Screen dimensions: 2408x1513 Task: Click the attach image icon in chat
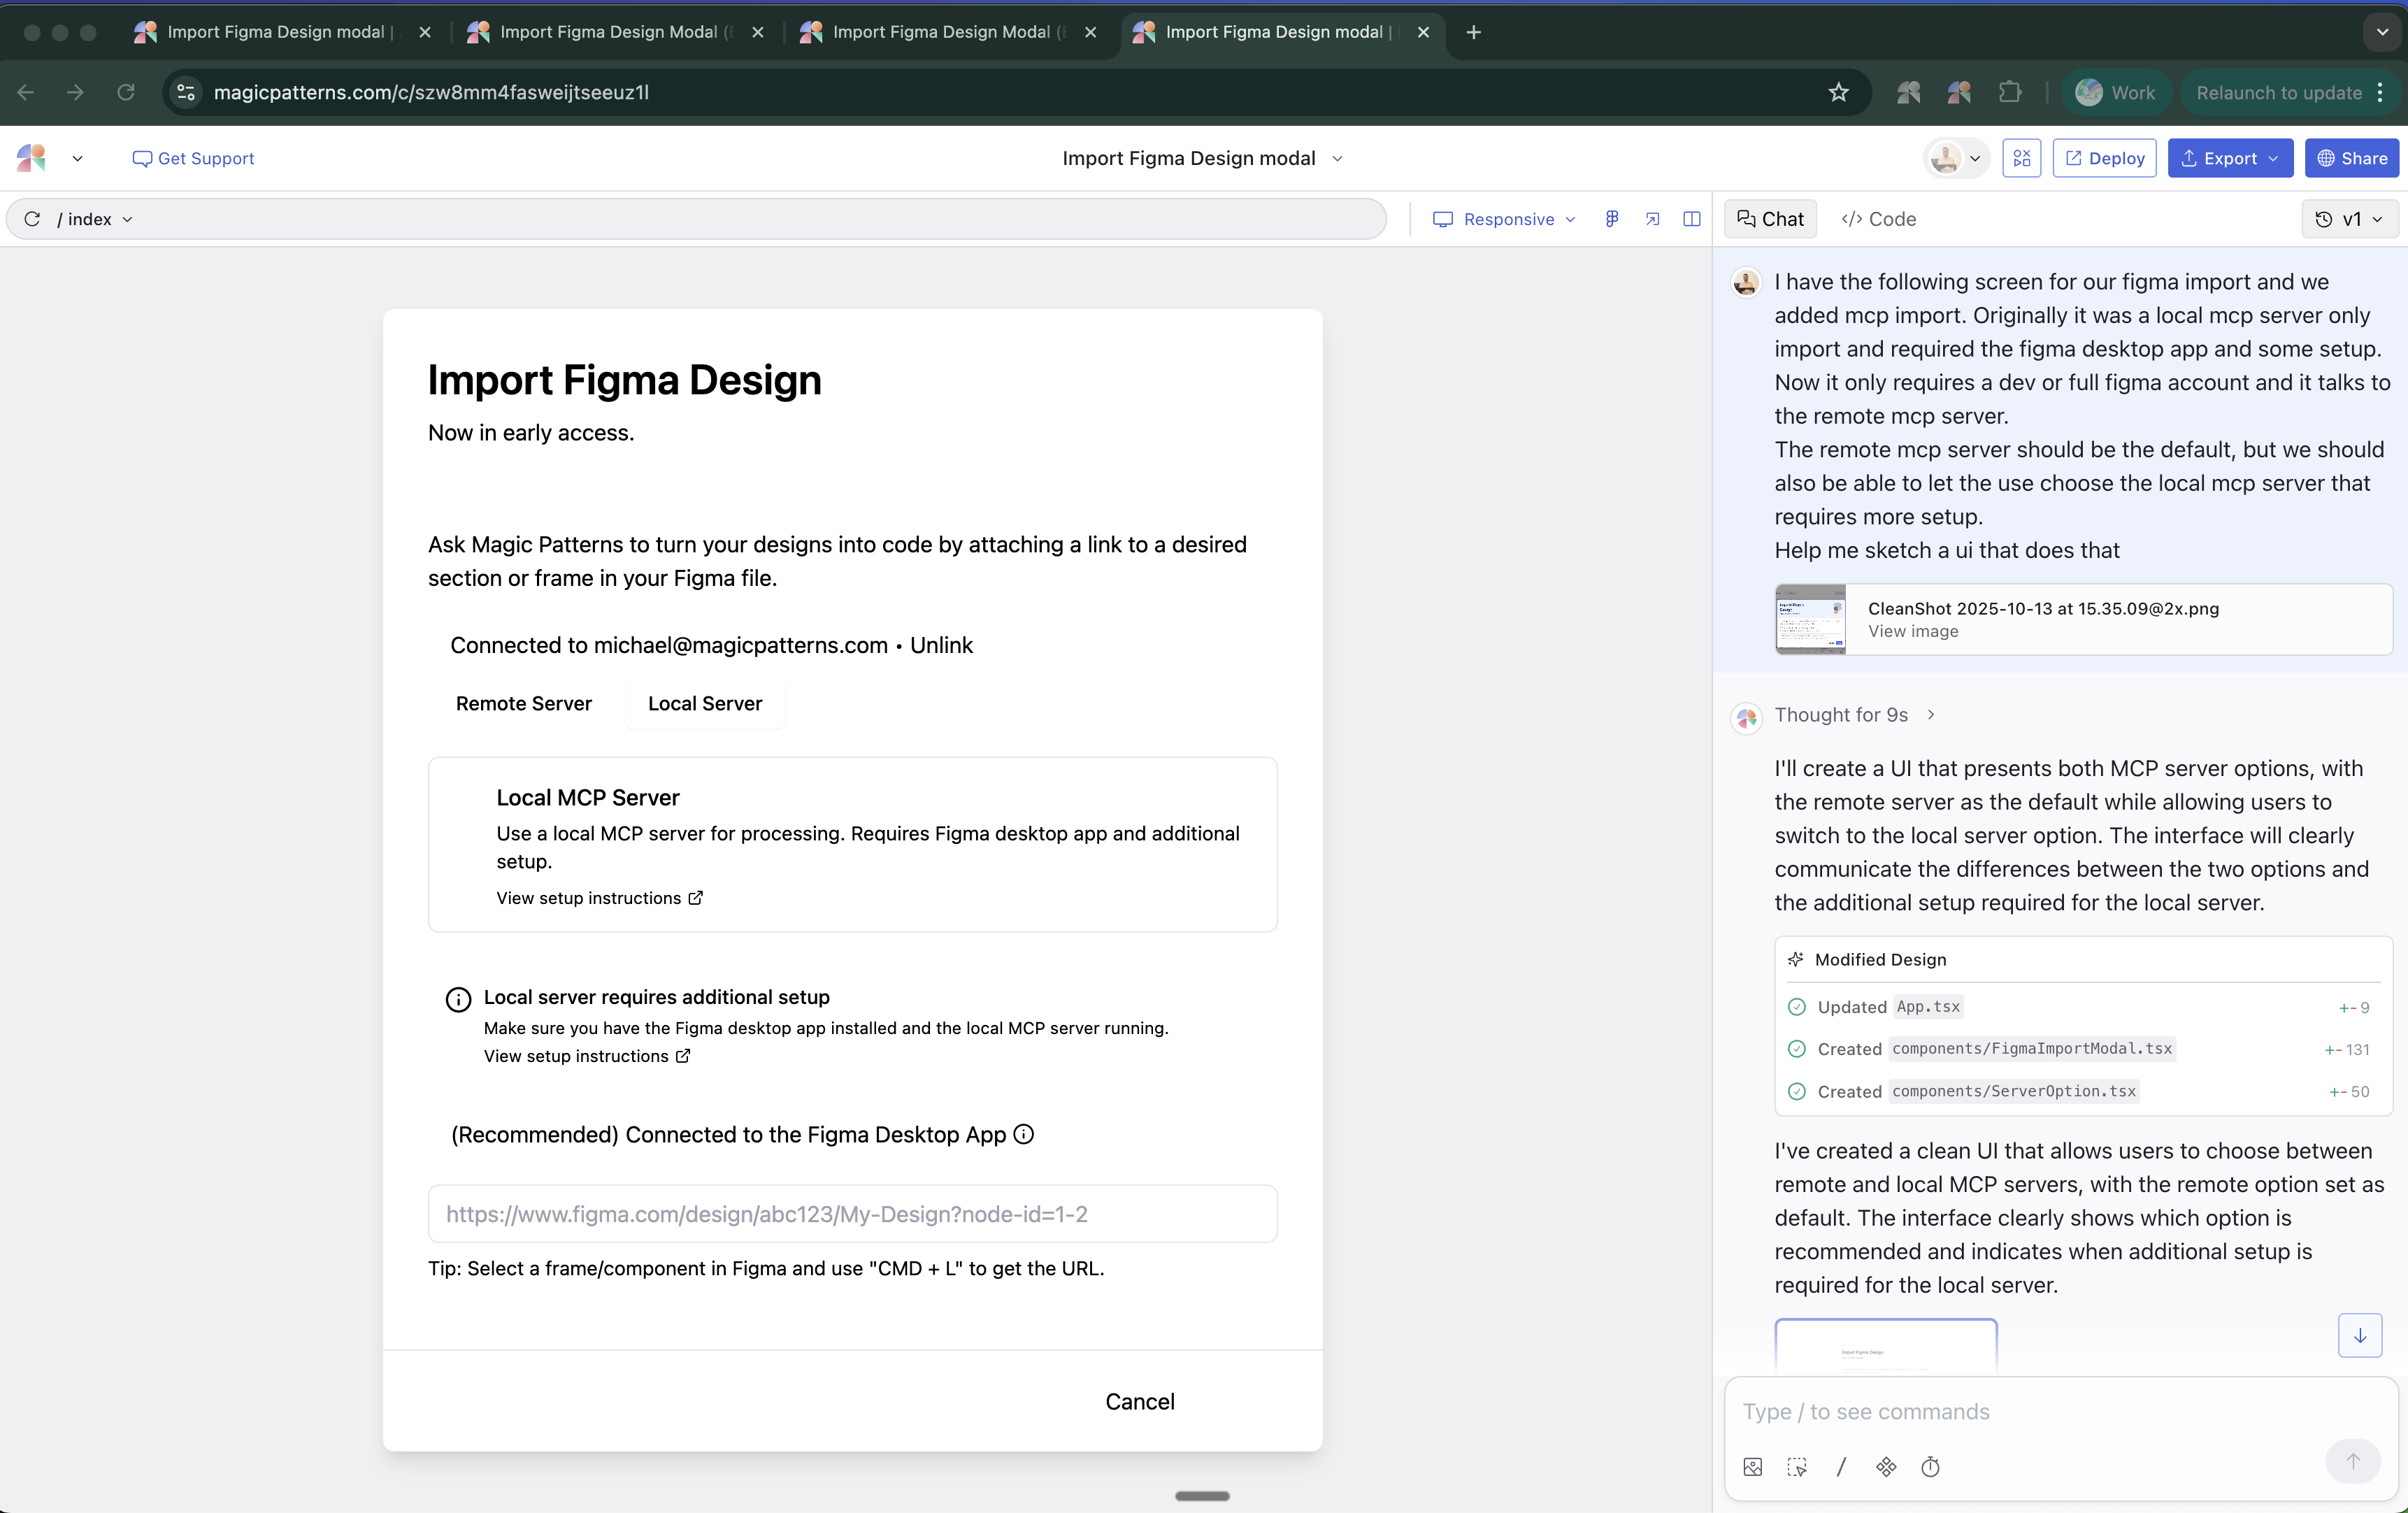coord(1752,1467)
